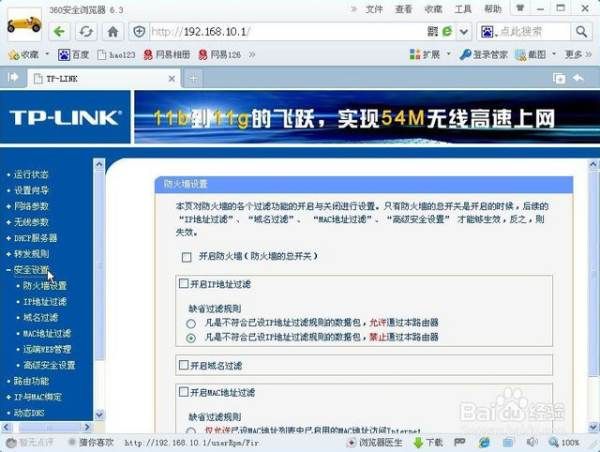The image size is (600, 452).
Task: Expand DHCP服务器 in the sidebar
Action: coord(35,238)
